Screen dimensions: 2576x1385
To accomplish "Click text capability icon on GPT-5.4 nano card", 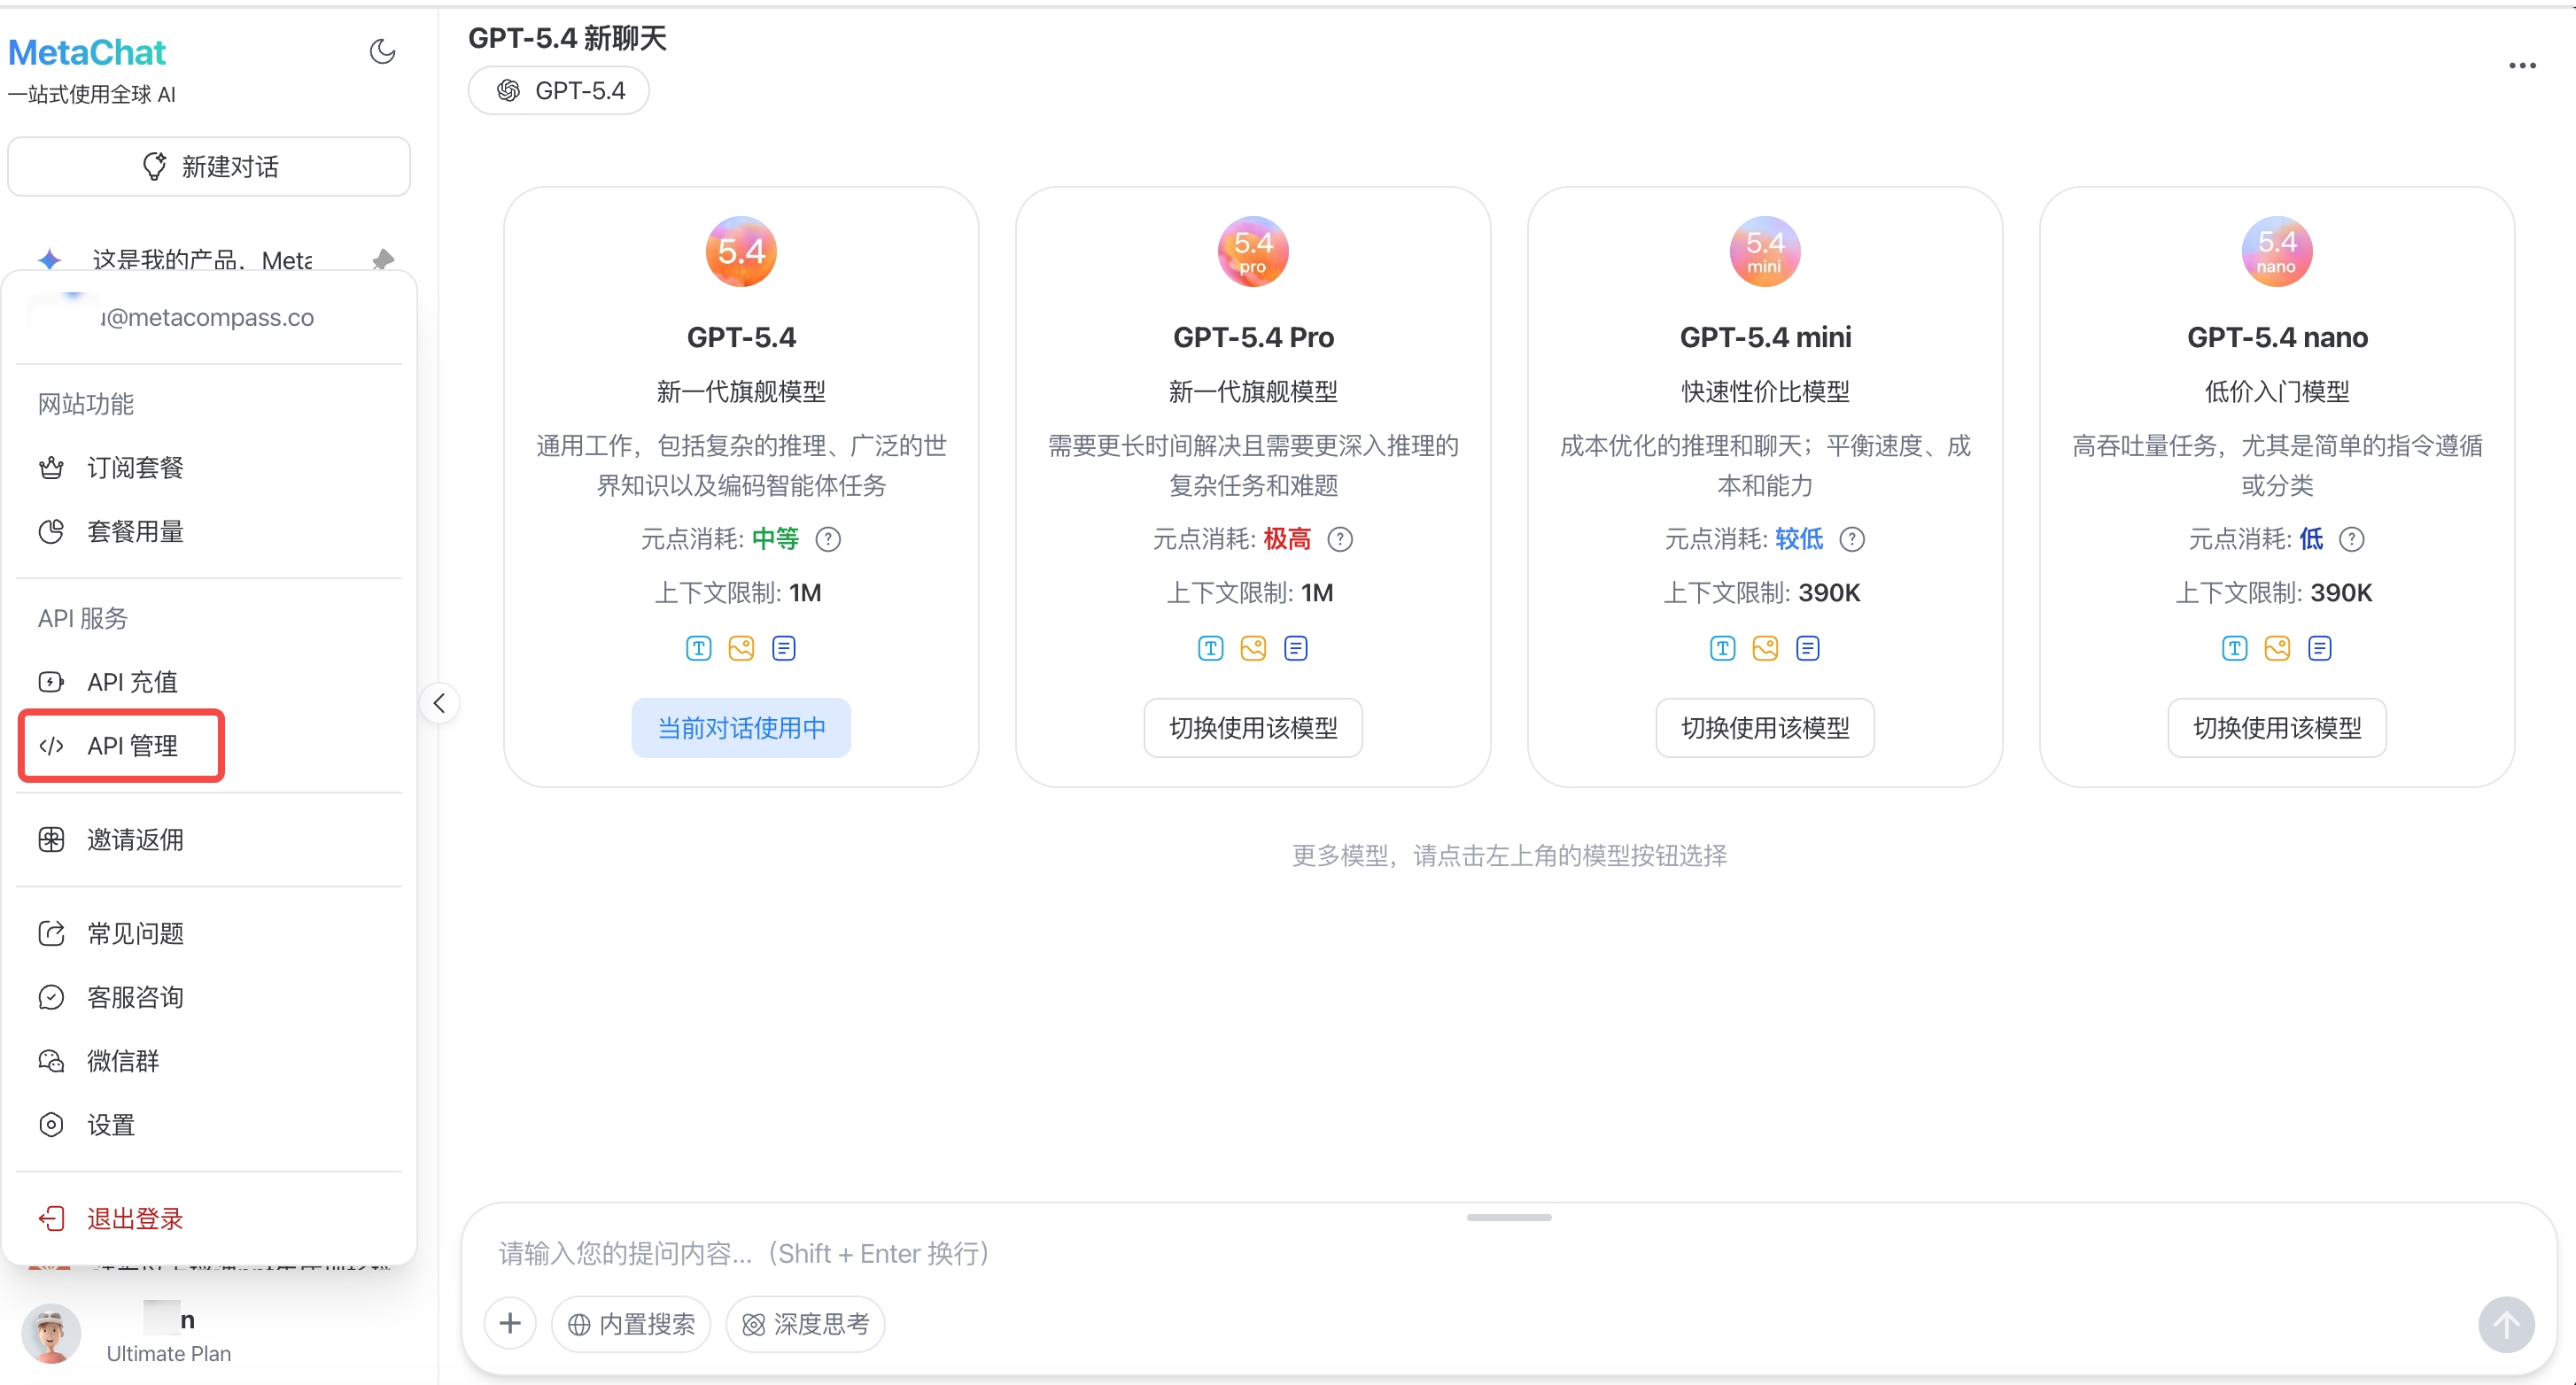I will 2235,649.
